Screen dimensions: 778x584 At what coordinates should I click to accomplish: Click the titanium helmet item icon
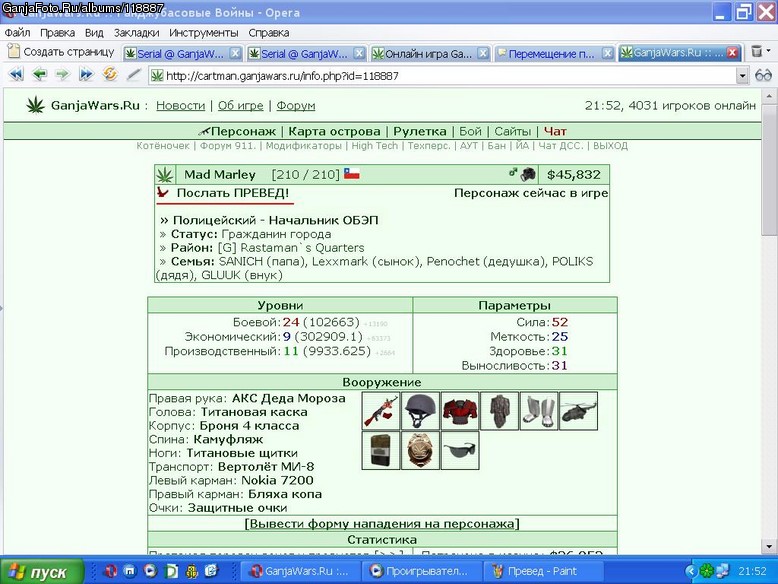pyautogui.click(x=420, y=411)
